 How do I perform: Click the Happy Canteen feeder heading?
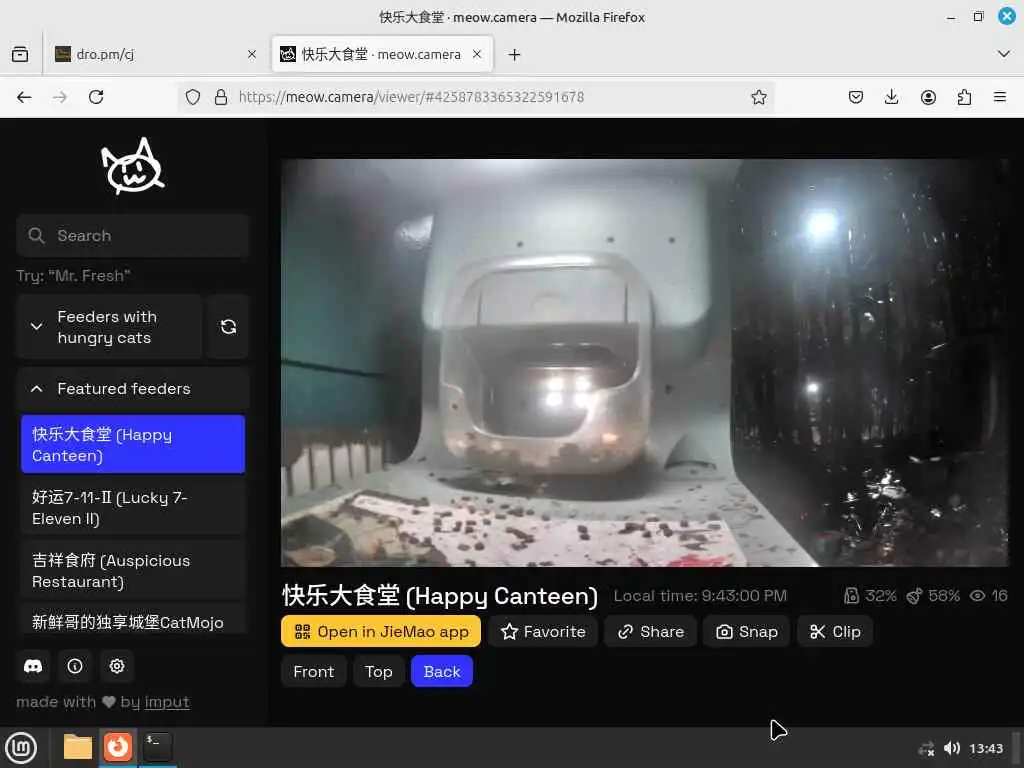pyautogui.click(x=440, y=596)
